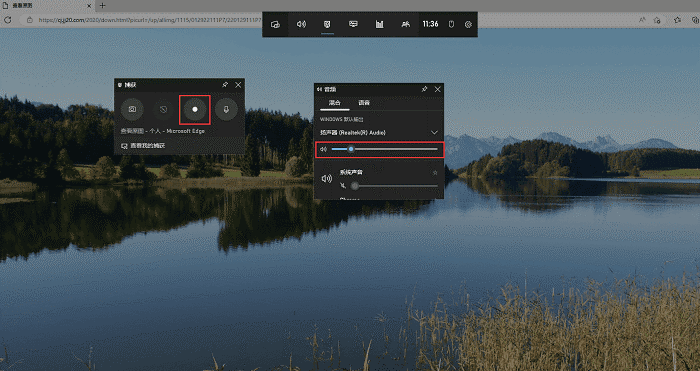This screenshot has height=371, width=700.
Task: Open Edge Collections icon
Action: click(695, 20)
